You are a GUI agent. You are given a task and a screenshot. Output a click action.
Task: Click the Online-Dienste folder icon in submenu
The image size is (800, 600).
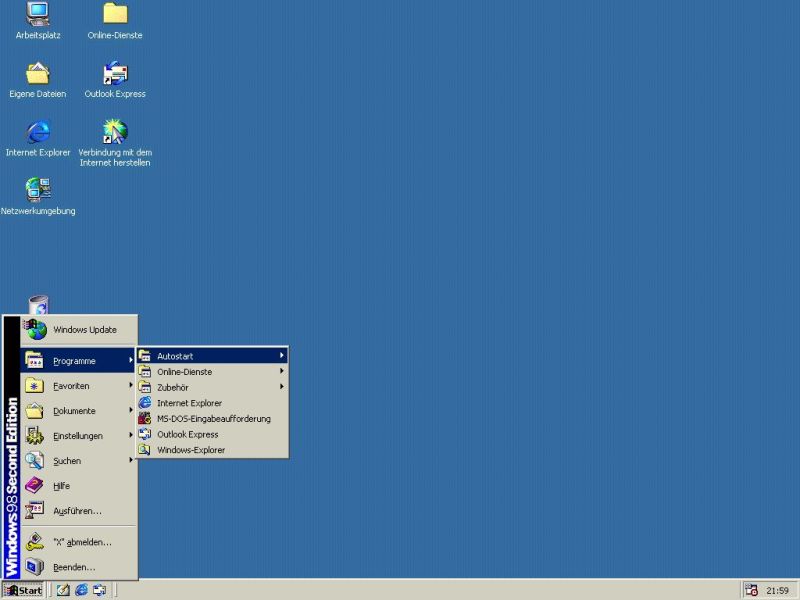click(x=145, y=371)
